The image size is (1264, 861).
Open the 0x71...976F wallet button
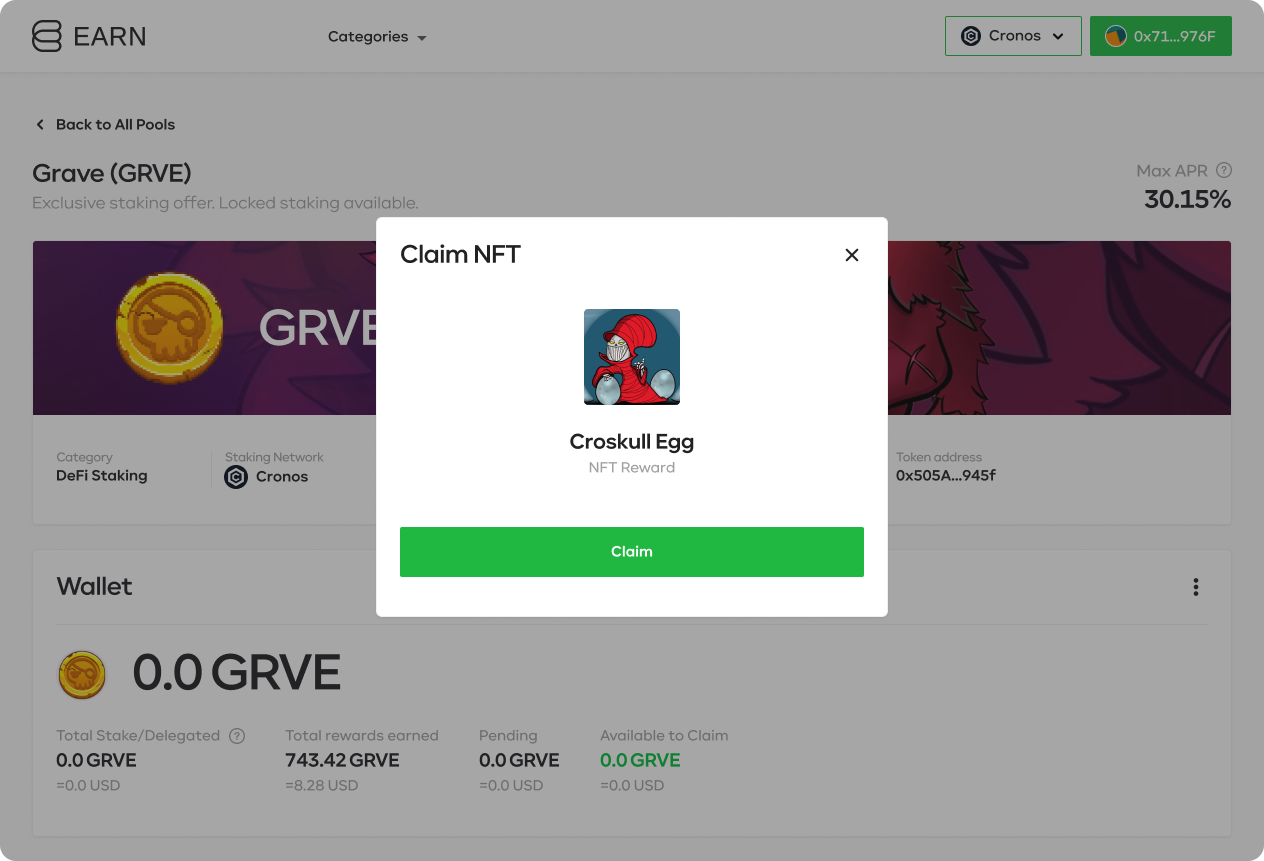1161,36
